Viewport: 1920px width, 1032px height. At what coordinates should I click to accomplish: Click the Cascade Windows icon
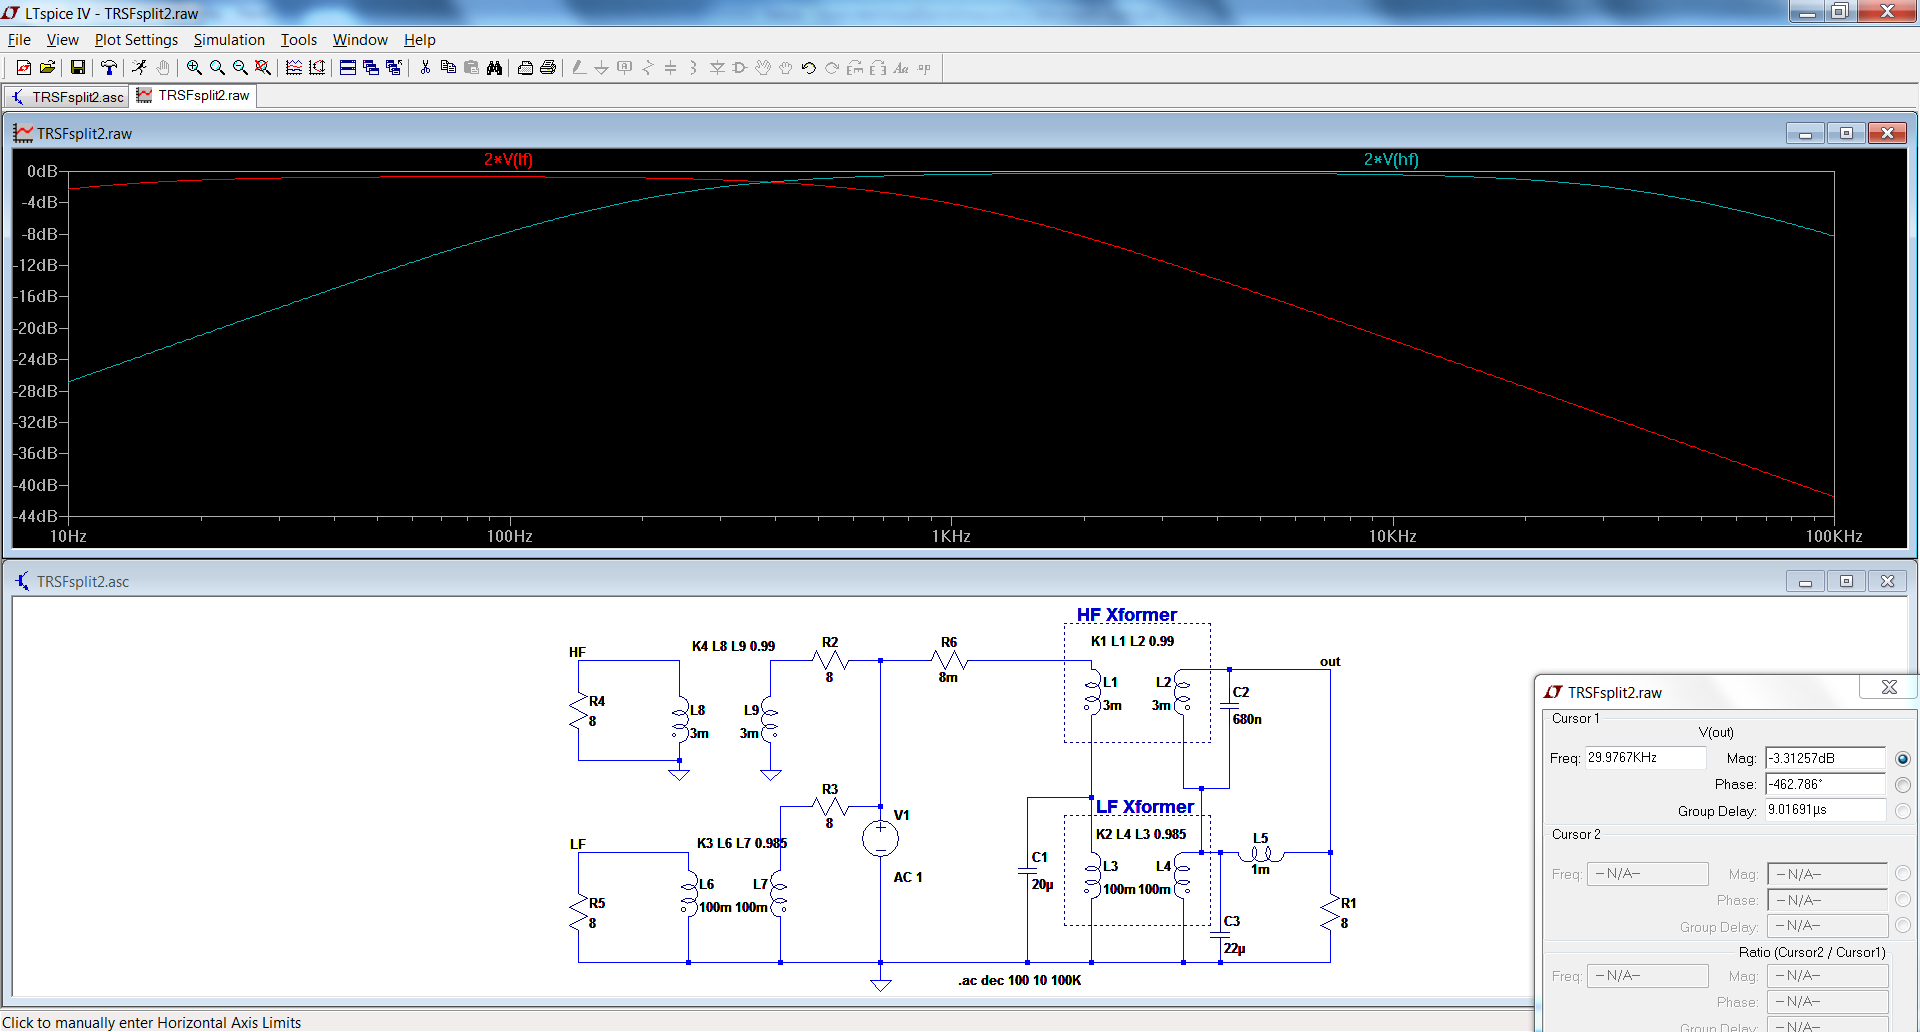(x=371, y=68)
